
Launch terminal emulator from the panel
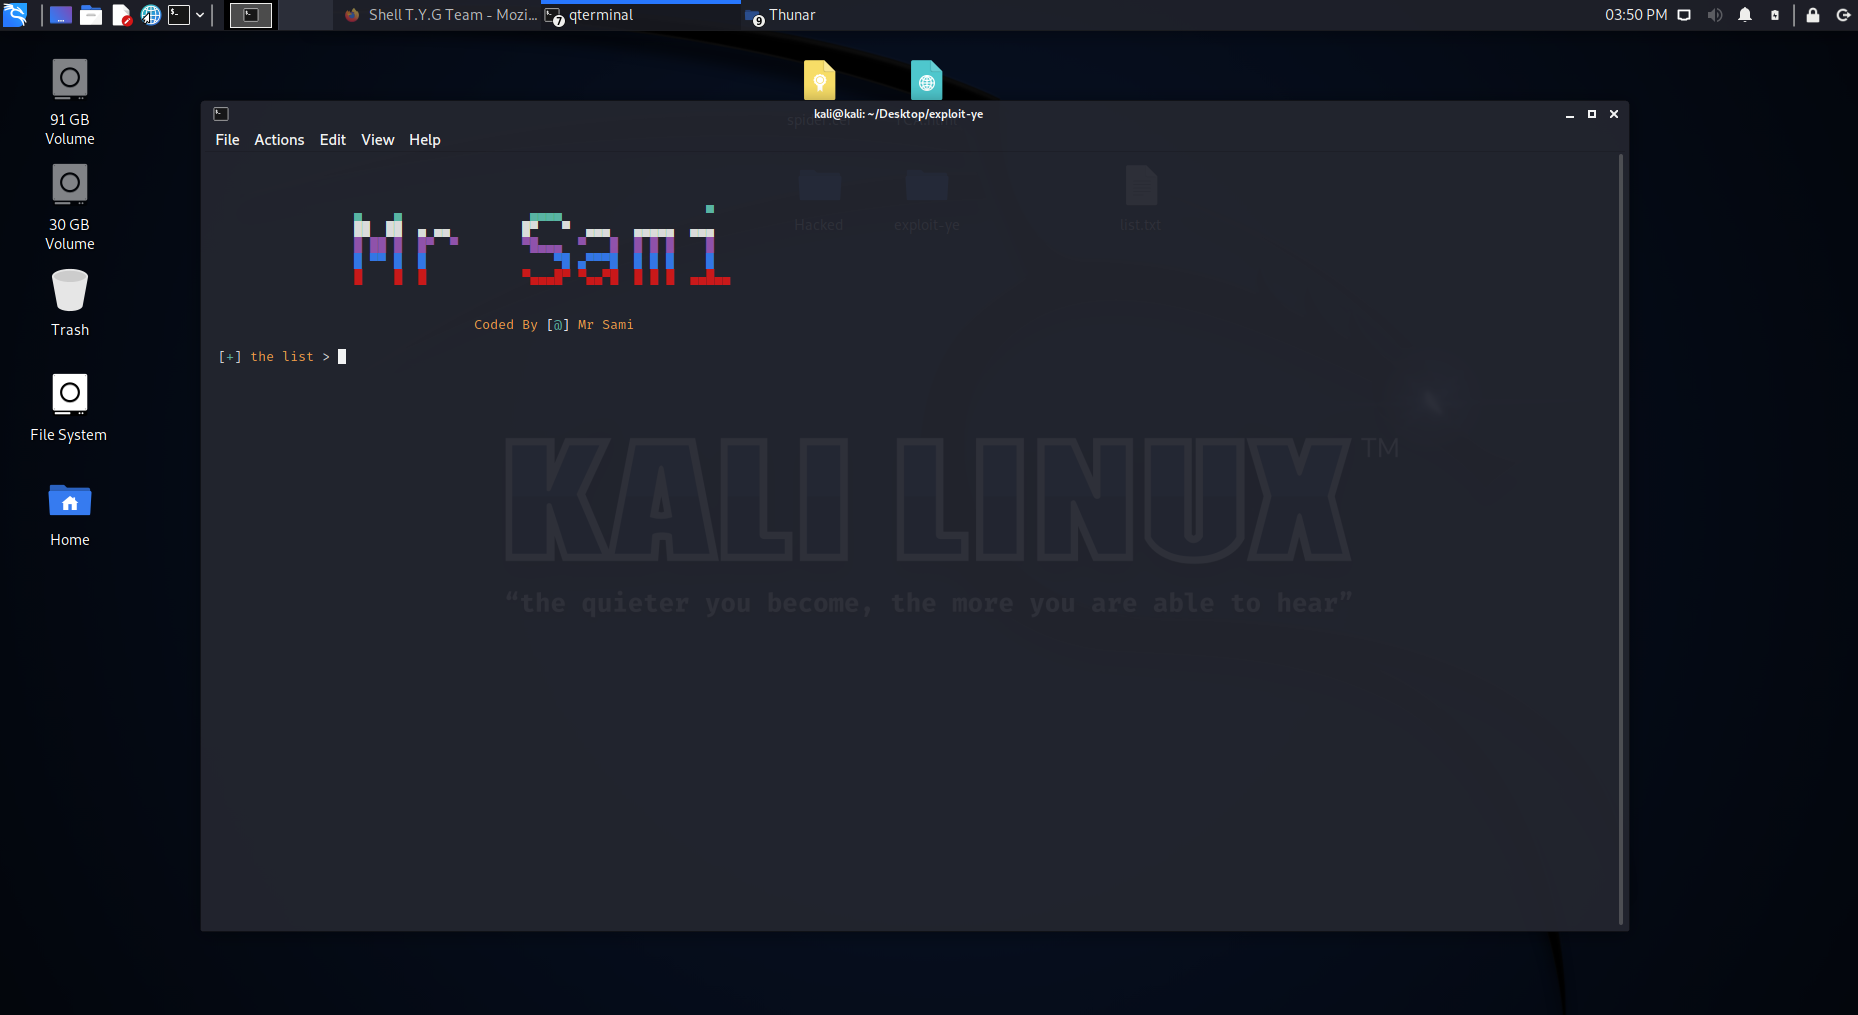(x=179, y=15)
